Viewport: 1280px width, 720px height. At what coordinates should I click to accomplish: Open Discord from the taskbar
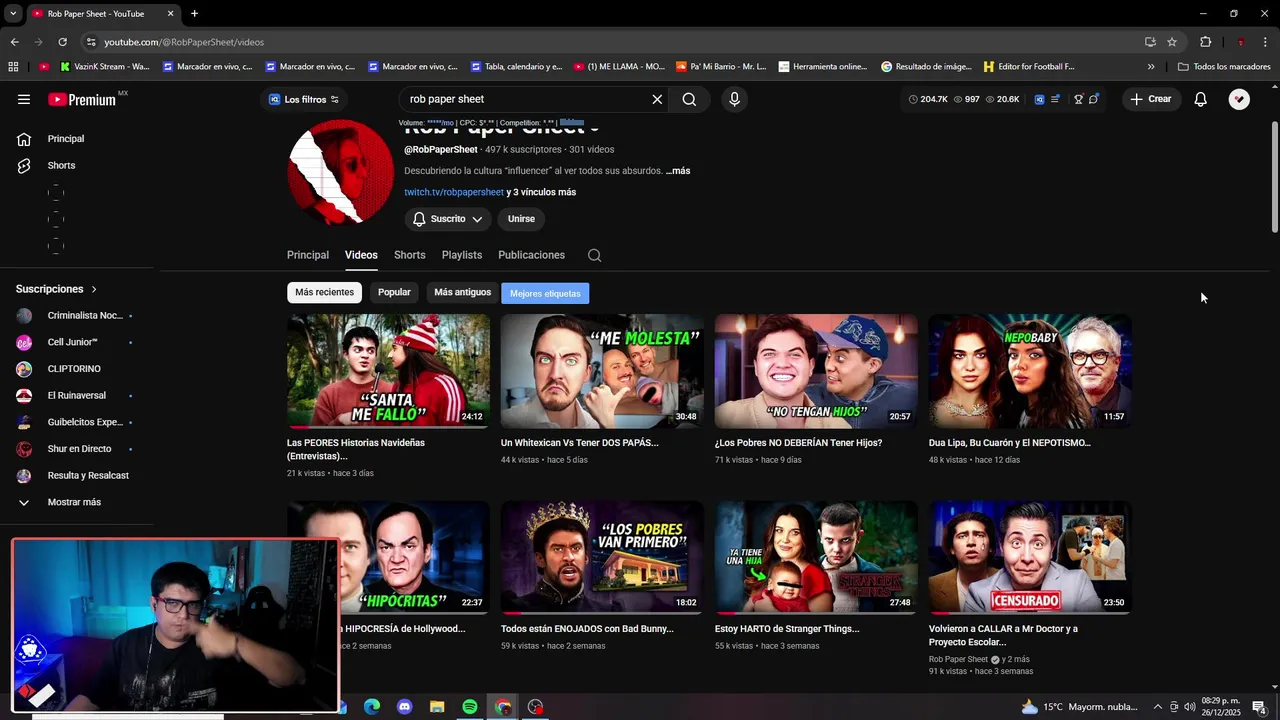pos(404,707)
